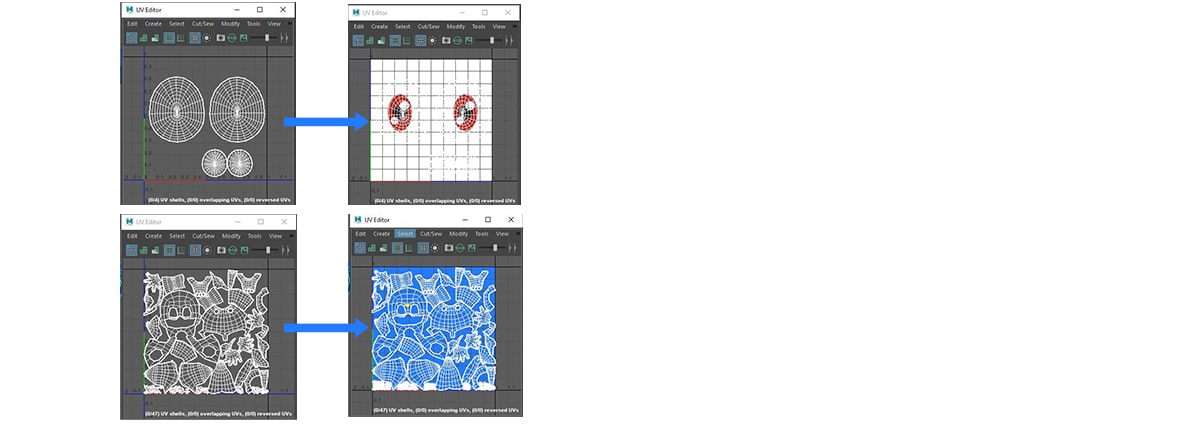Toggle wireframe icon in the blue-shaded UV Editor

pos(360,248)
